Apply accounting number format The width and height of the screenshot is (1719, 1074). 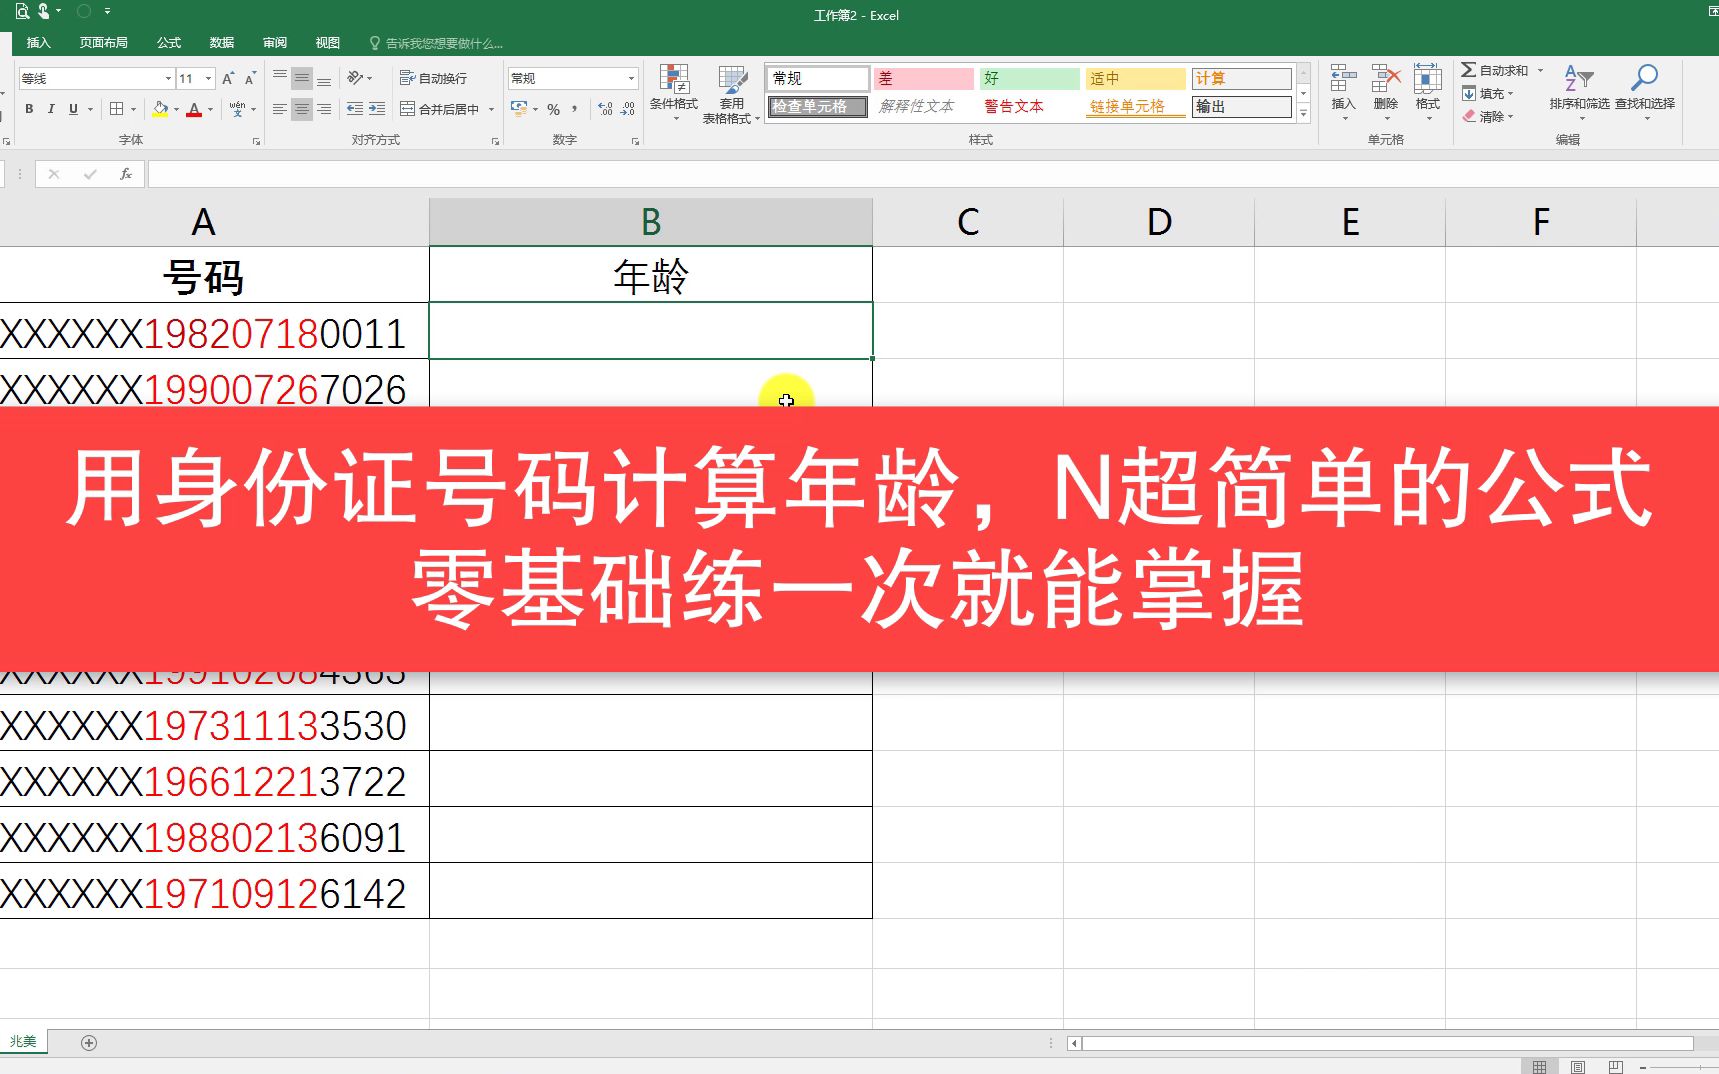tap(519, 109)
